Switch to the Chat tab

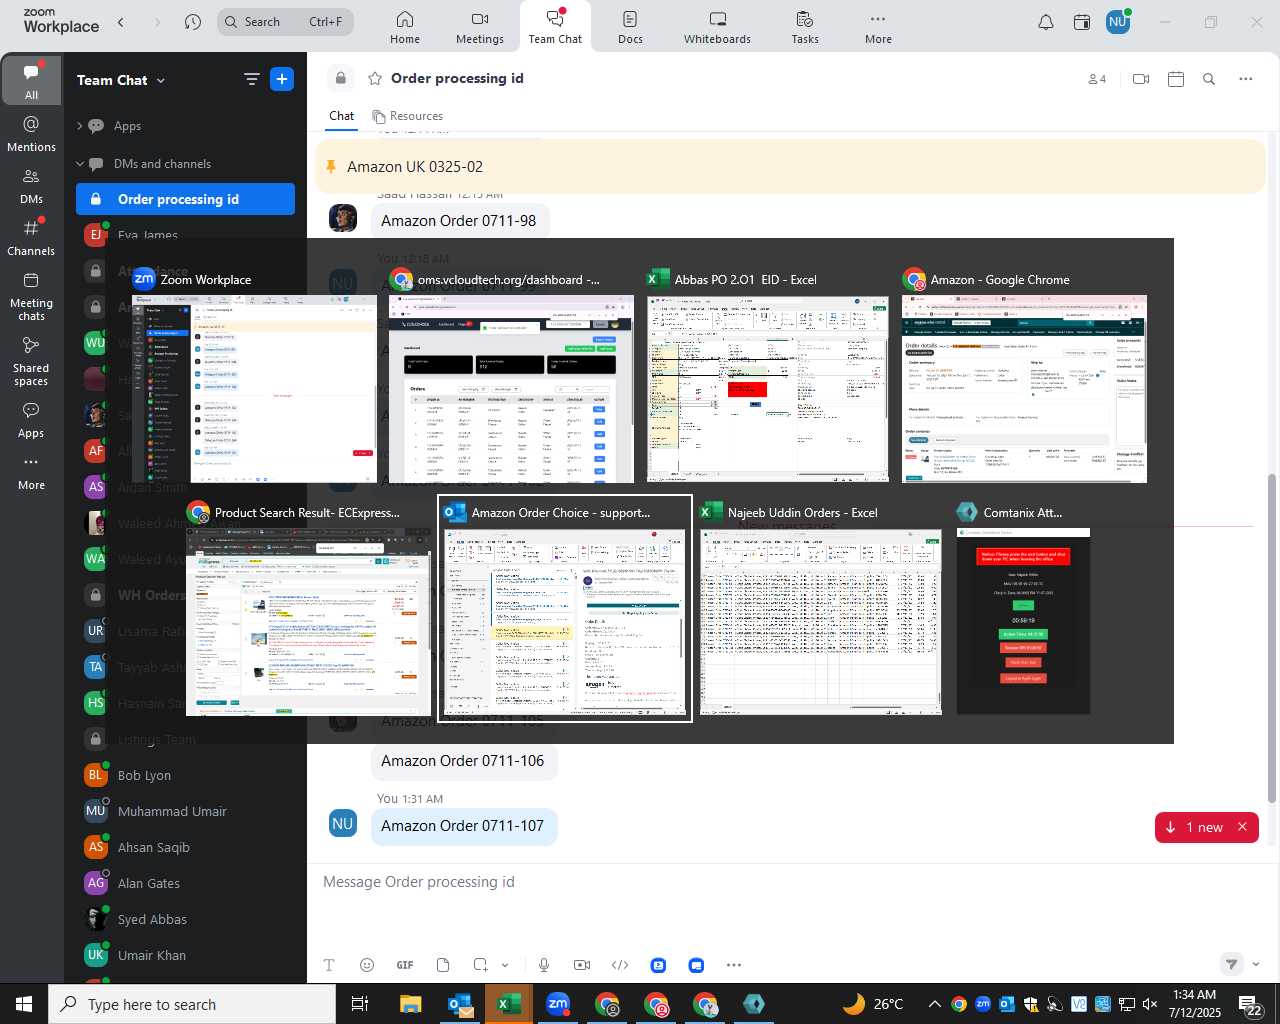pyautogui.click(x=342, y=116)
